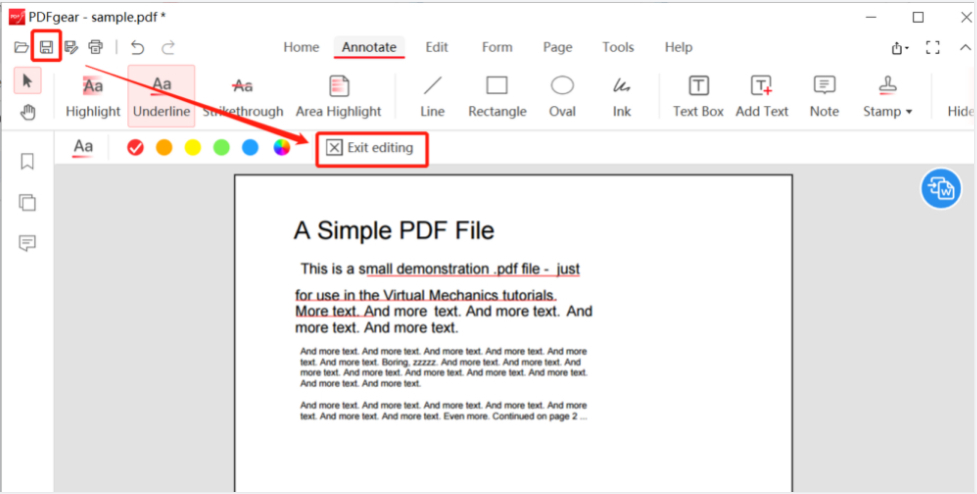
Task: Open the Tools tab
Action: [x=617, y=47]
